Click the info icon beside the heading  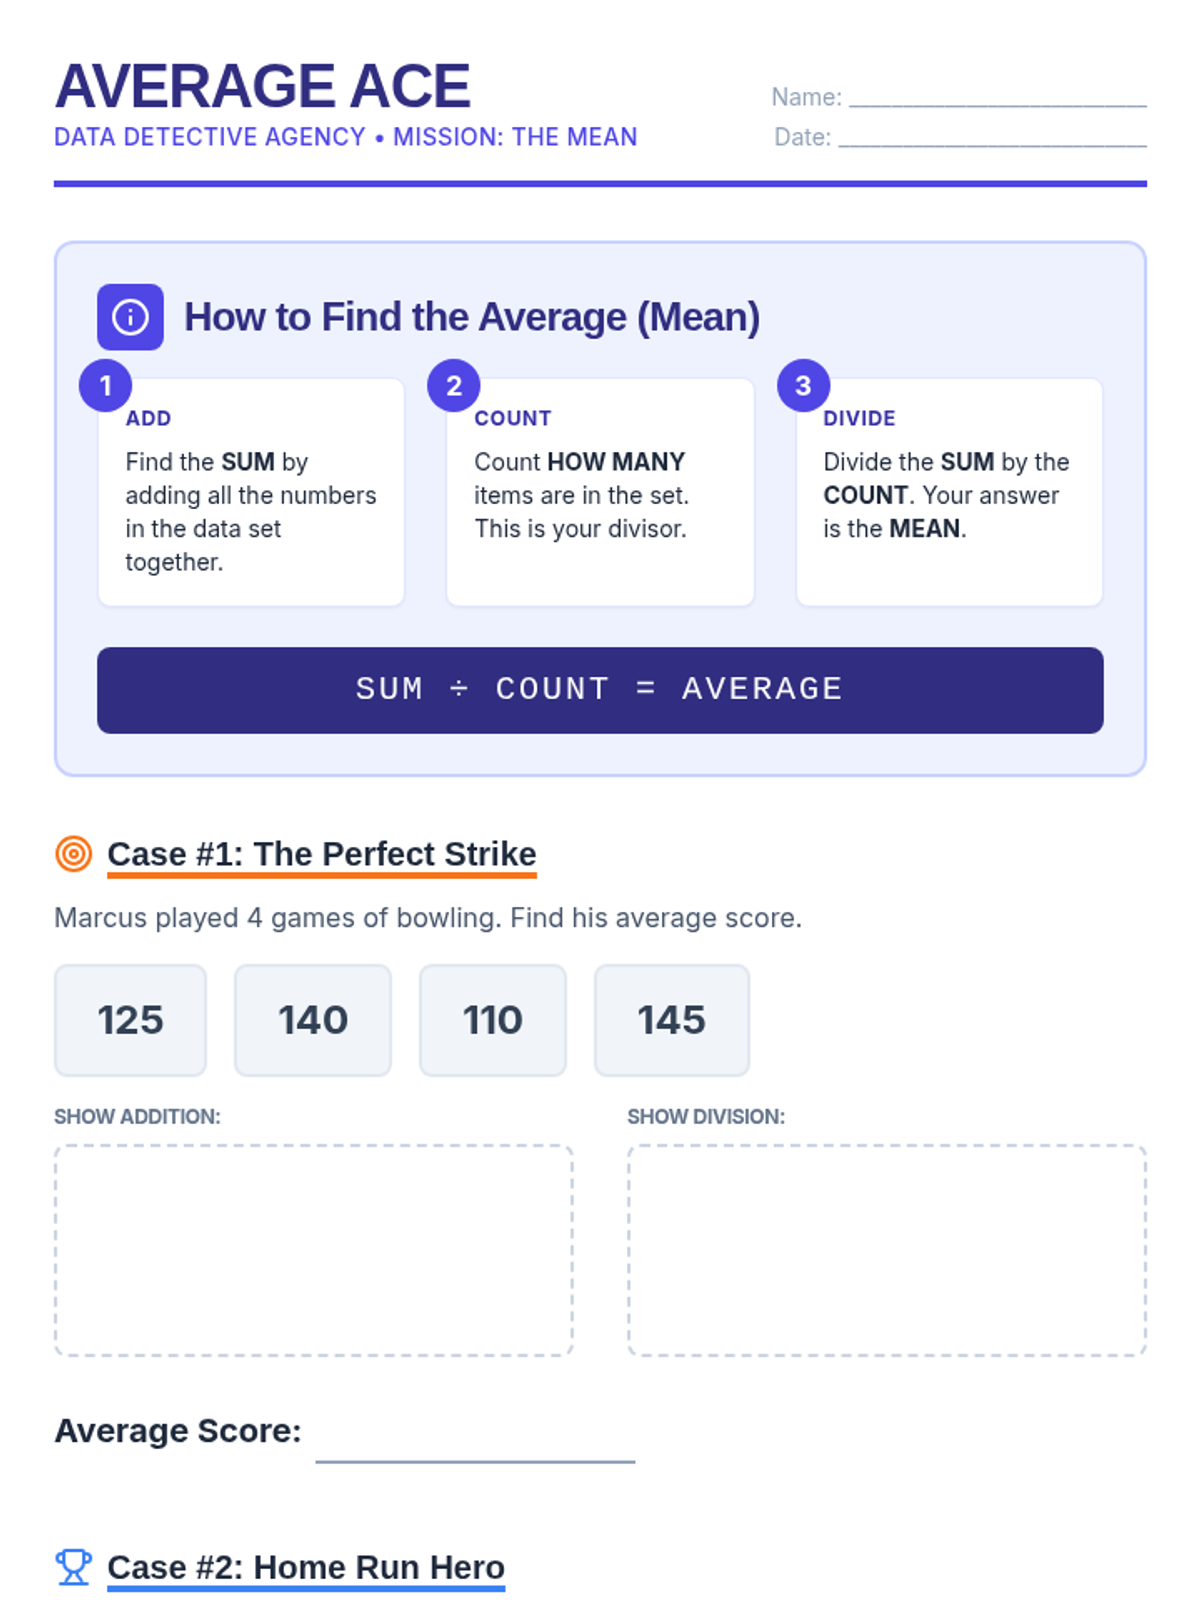pyautogui.click(x=130, y=317)
